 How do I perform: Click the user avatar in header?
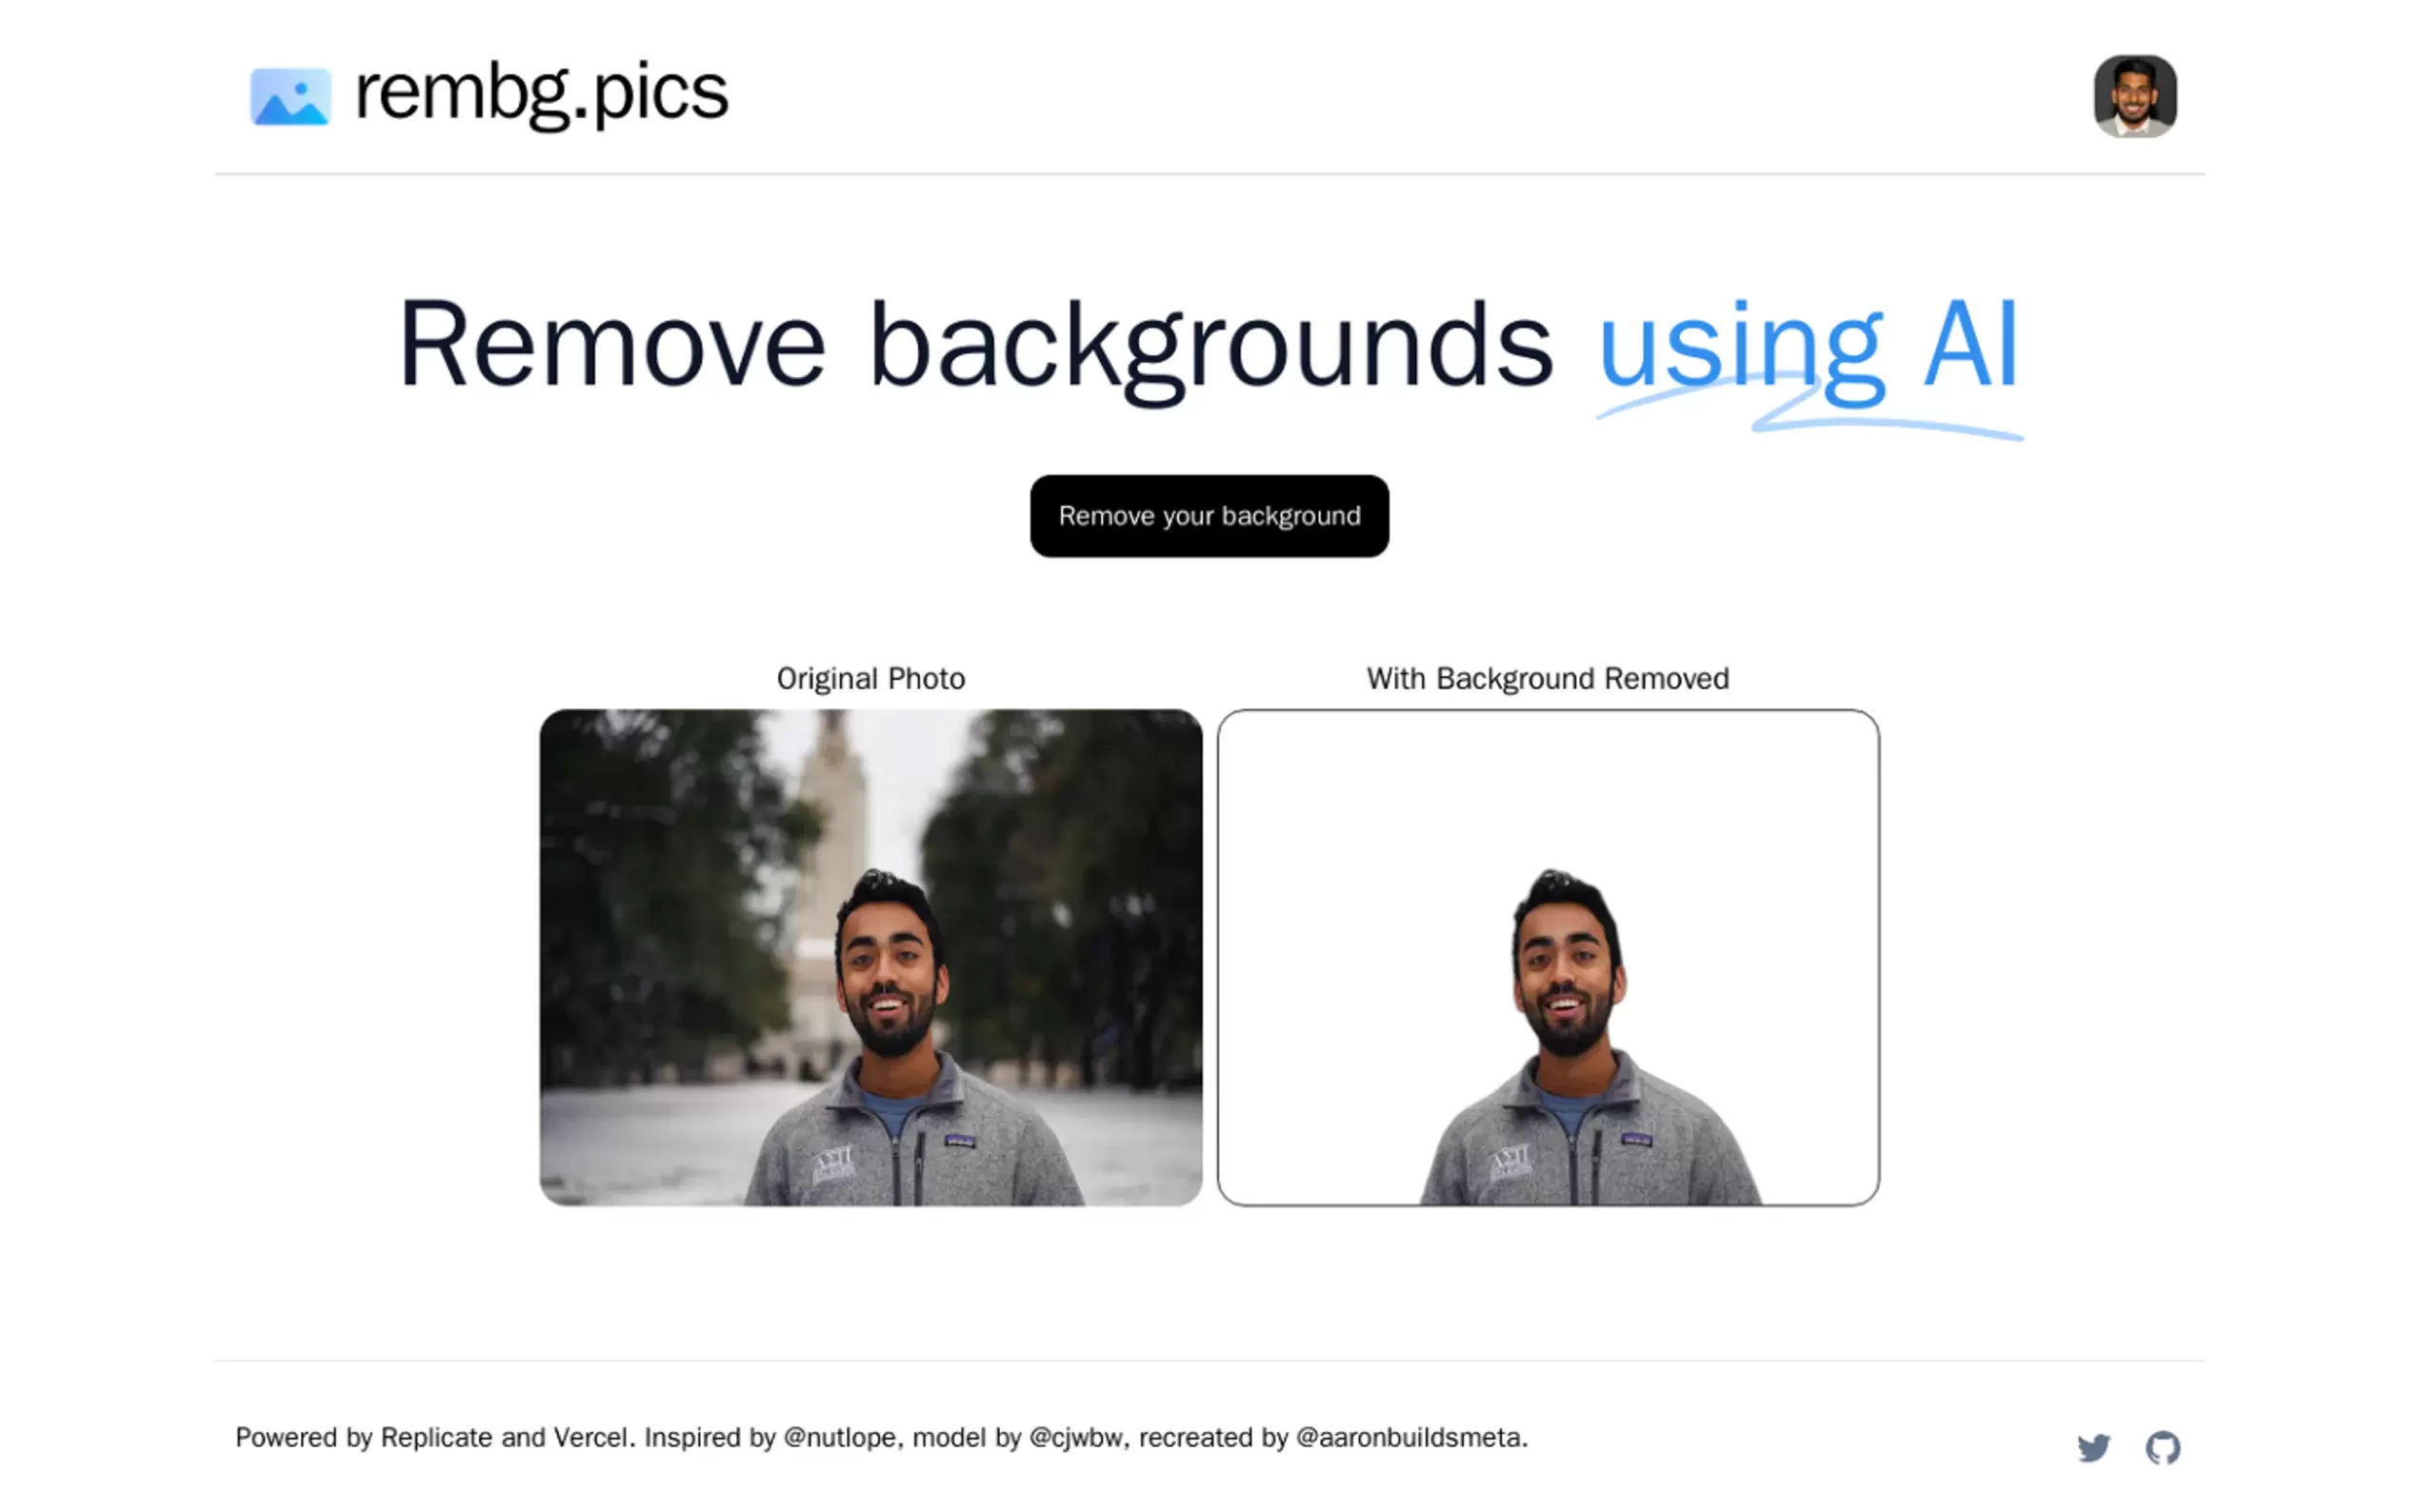click(2134, 96)
